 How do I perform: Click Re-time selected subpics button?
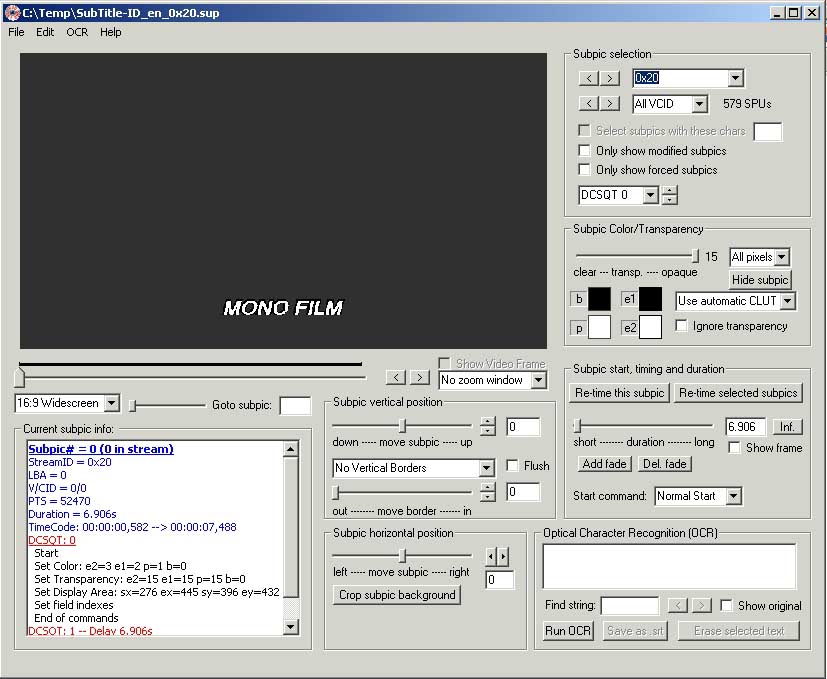(738, 393)
